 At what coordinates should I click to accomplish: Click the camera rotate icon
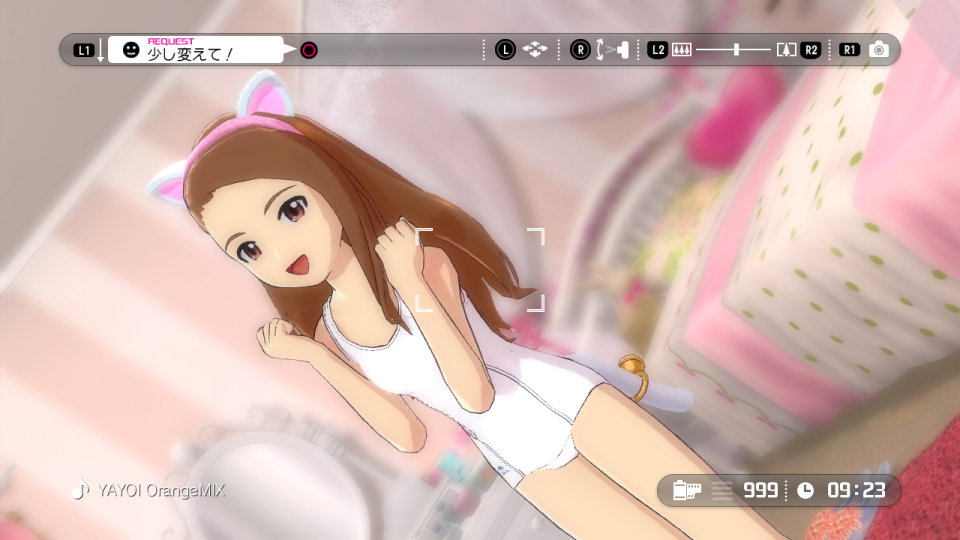click(609, 49)
